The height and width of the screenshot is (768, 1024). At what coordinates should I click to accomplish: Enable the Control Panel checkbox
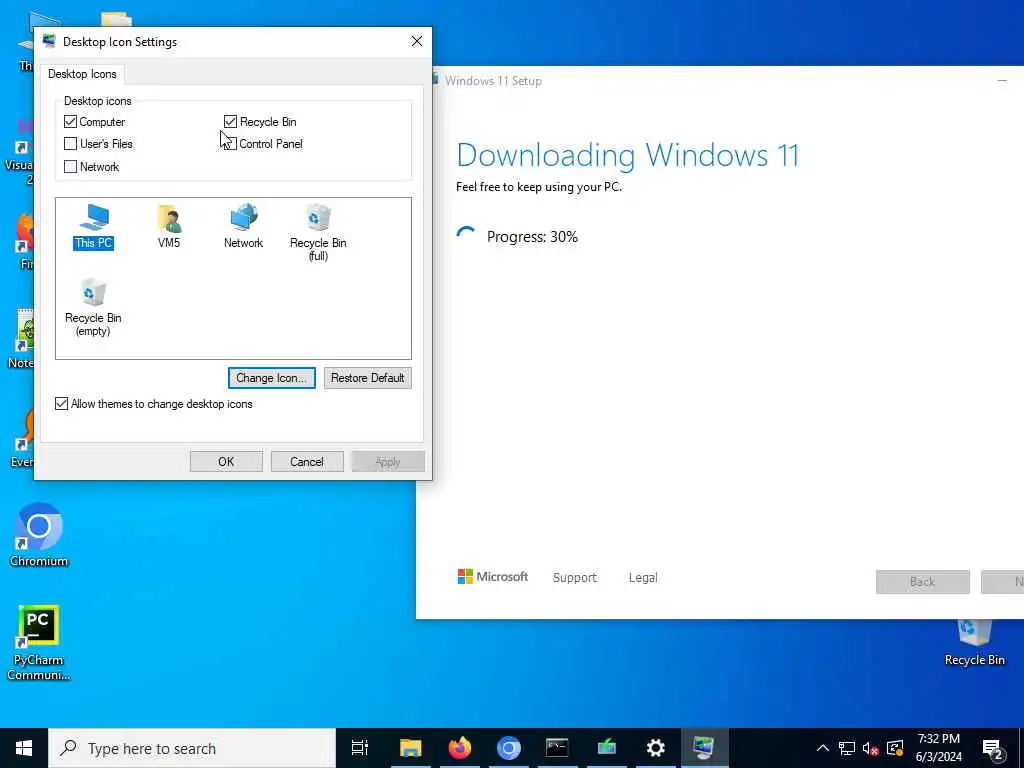[230, 144]
